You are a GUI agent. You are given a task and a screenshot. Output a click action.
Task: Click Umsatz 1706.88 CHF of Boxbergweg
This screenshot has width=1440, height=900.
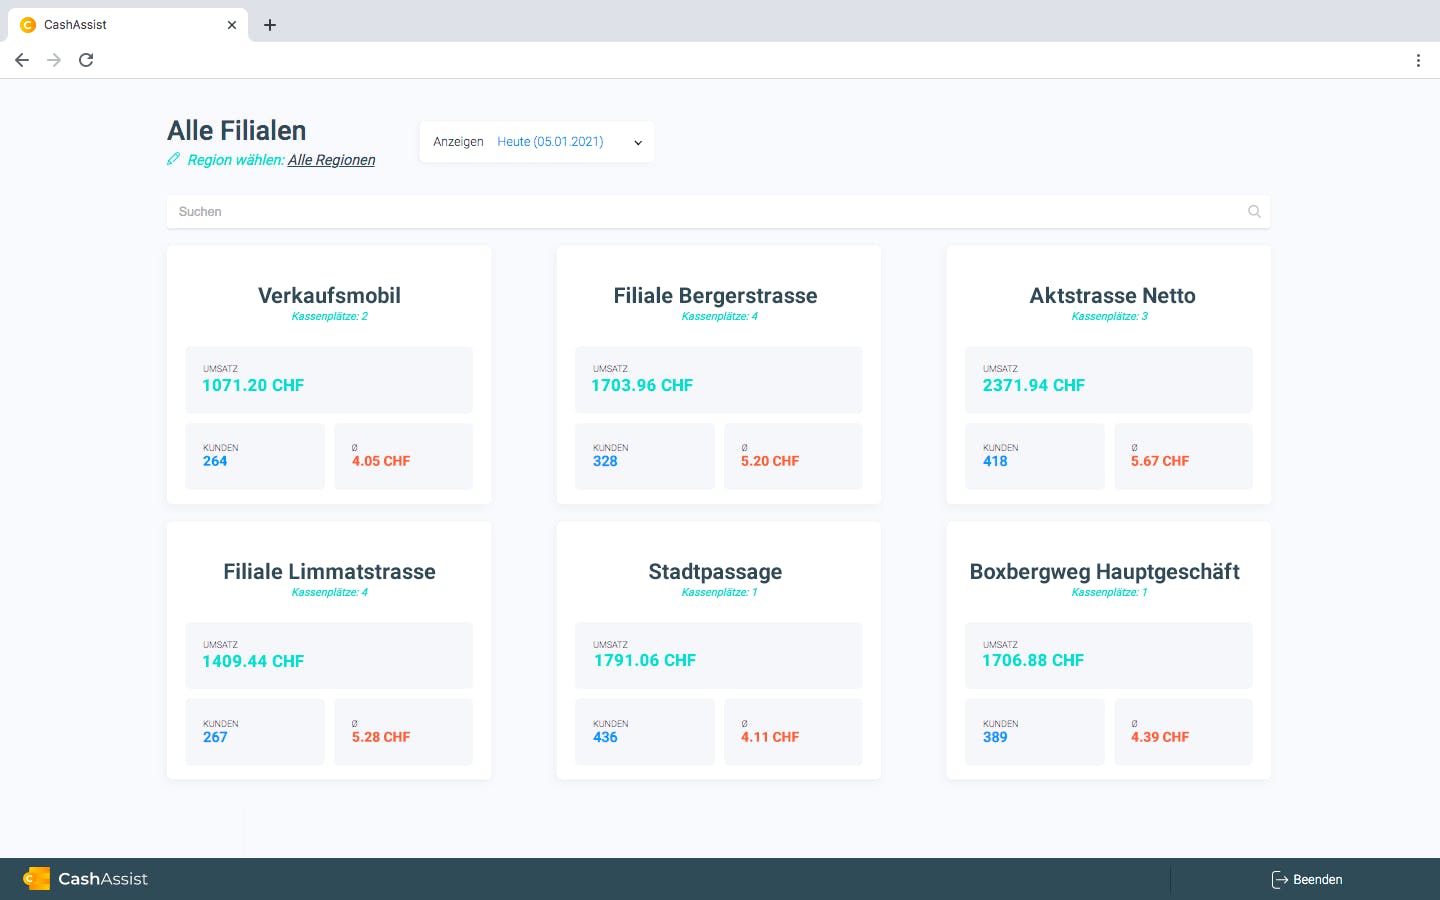[x=1033, y=660]
